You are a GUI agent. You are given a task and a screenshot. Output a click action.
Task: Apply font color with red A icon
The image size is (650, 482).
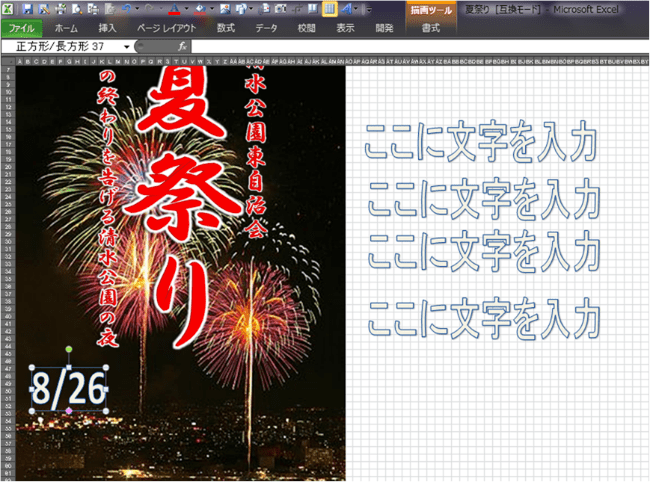click(174, 9)
